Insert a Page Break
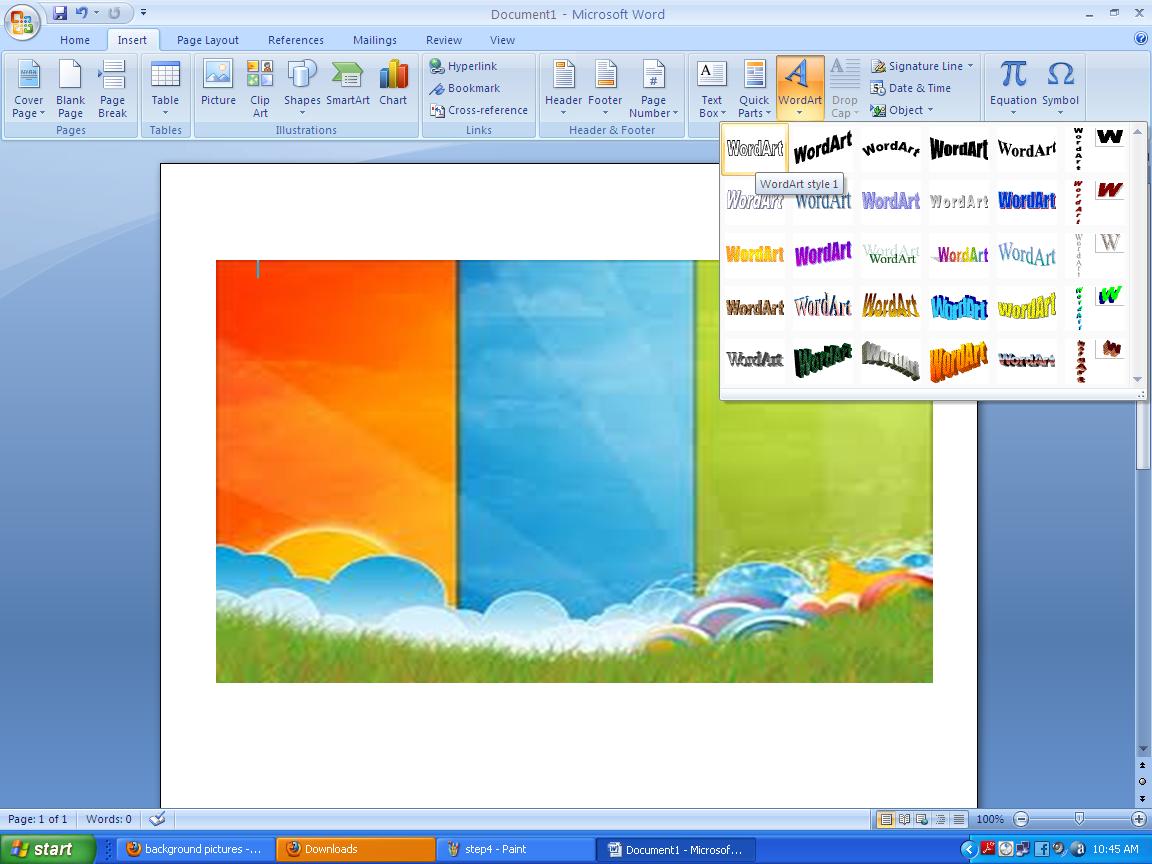Viewport: 1152px width, 864px height. (x=112, y=89)
